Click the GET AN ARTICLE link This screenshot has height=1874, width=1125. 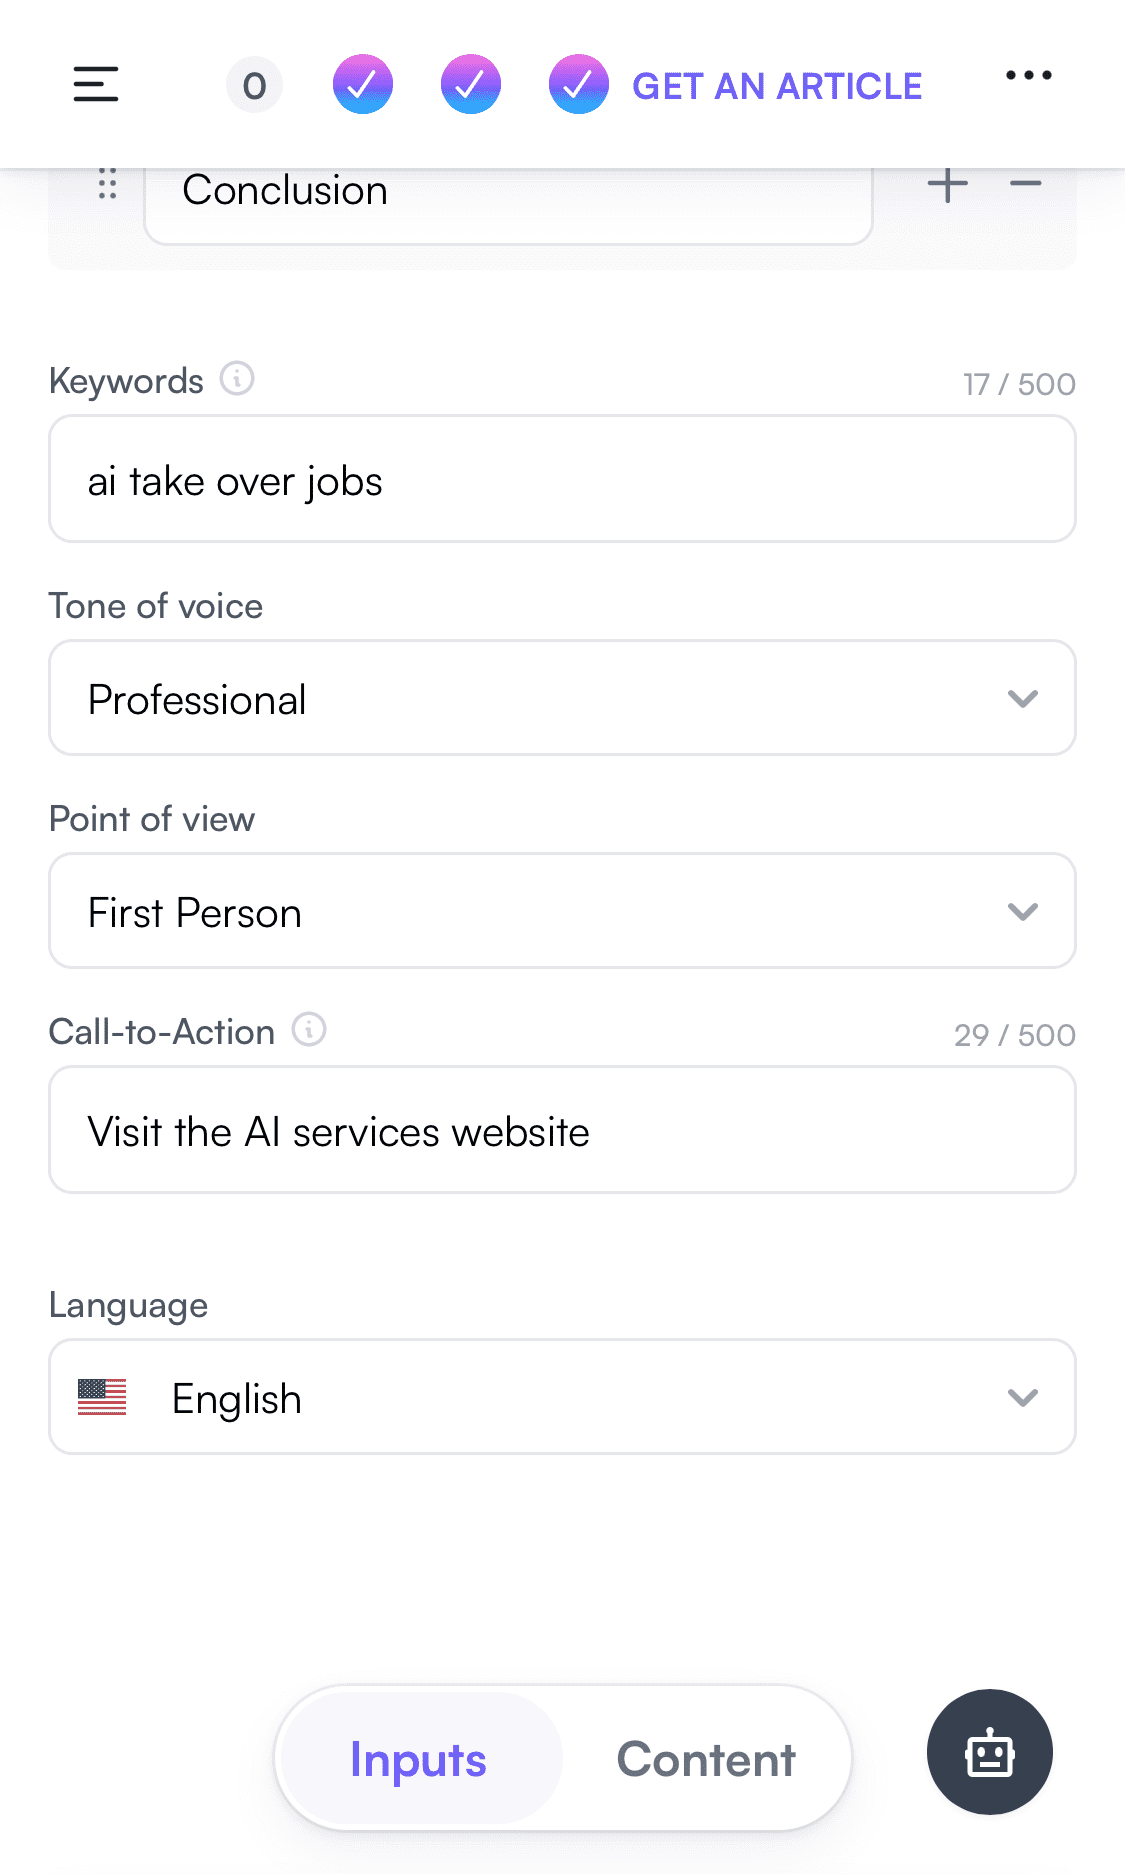[777, 87]
